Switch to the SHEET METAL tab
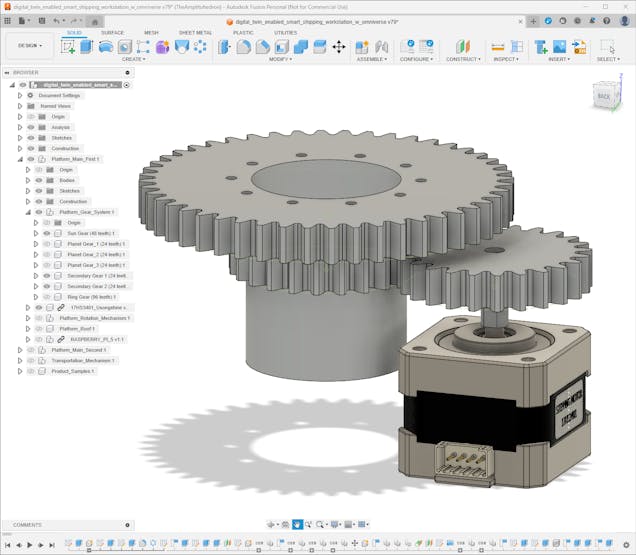Image resolution: width=636 pixels, height=555 pixels. [195, 32]
